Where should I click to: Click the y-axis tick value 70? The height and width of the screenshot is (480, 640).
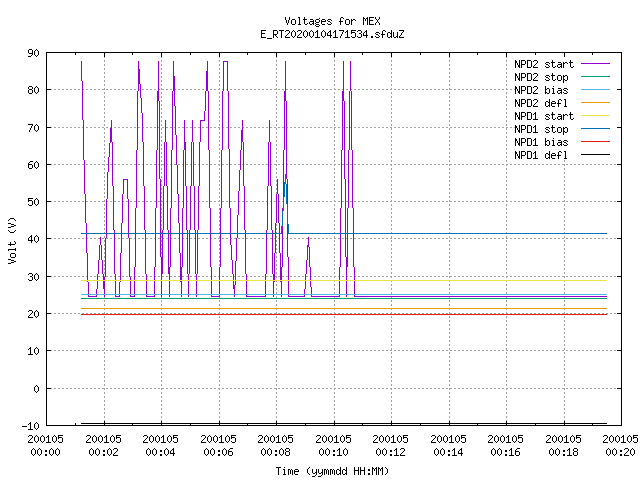click(33, 128)
